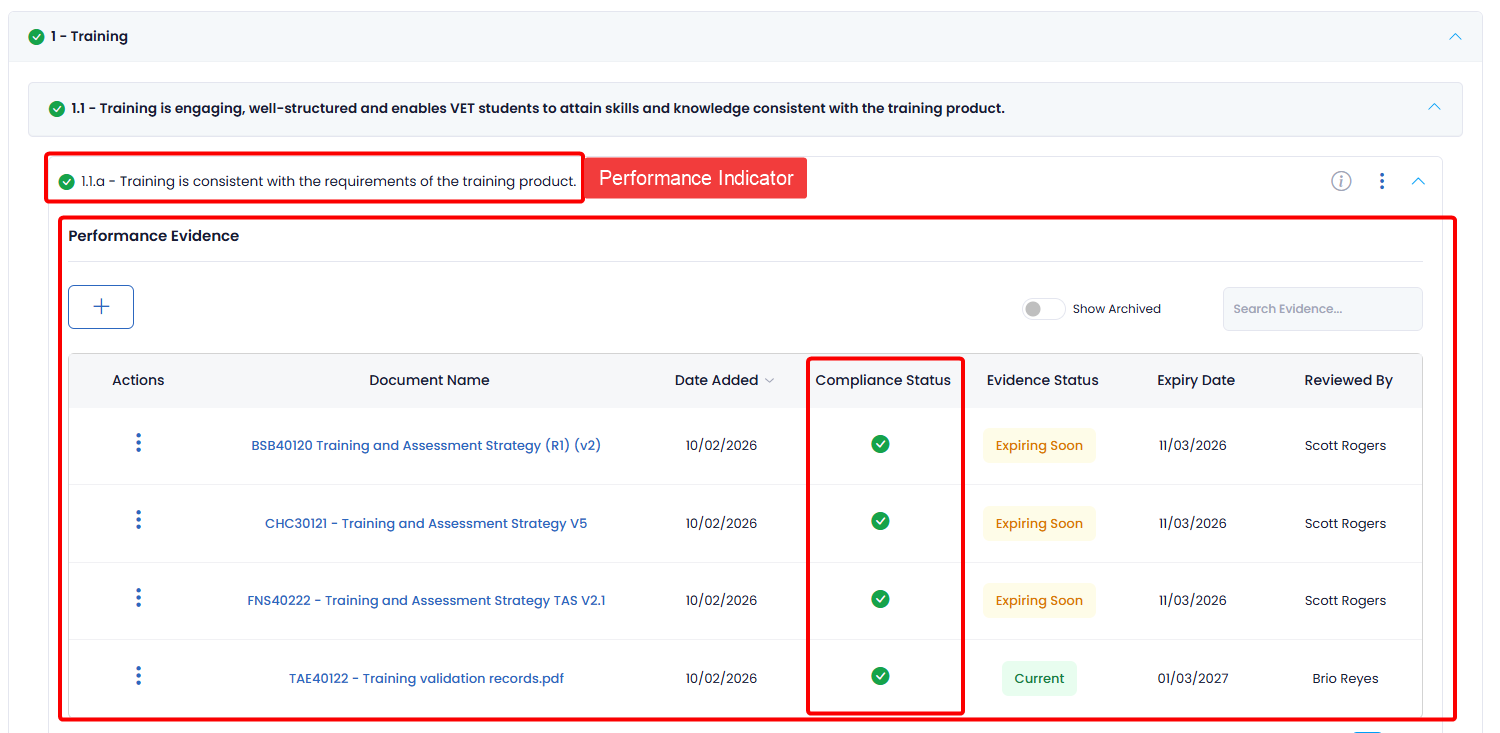Screen dimensions: 1500x733
Task: Collapse the 1.1 standard section chevron
Action: click(1434, 107)
